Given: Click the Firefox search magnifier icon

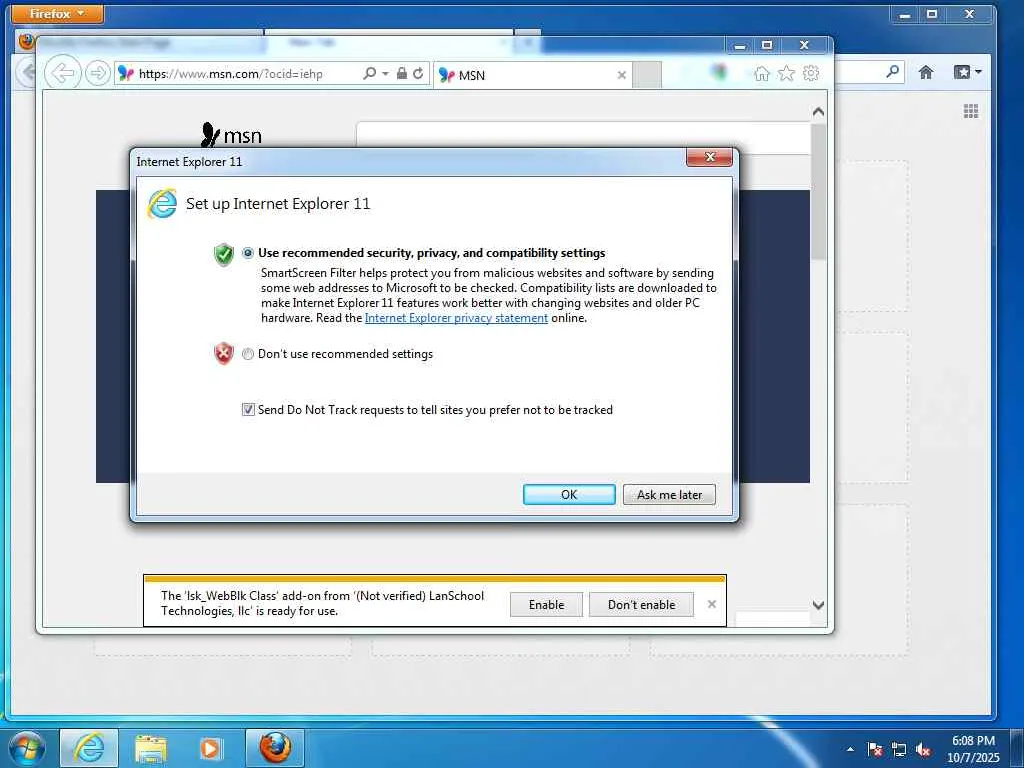Looking at the screenshot, I should pyautogui.click(x=892, y=71).
